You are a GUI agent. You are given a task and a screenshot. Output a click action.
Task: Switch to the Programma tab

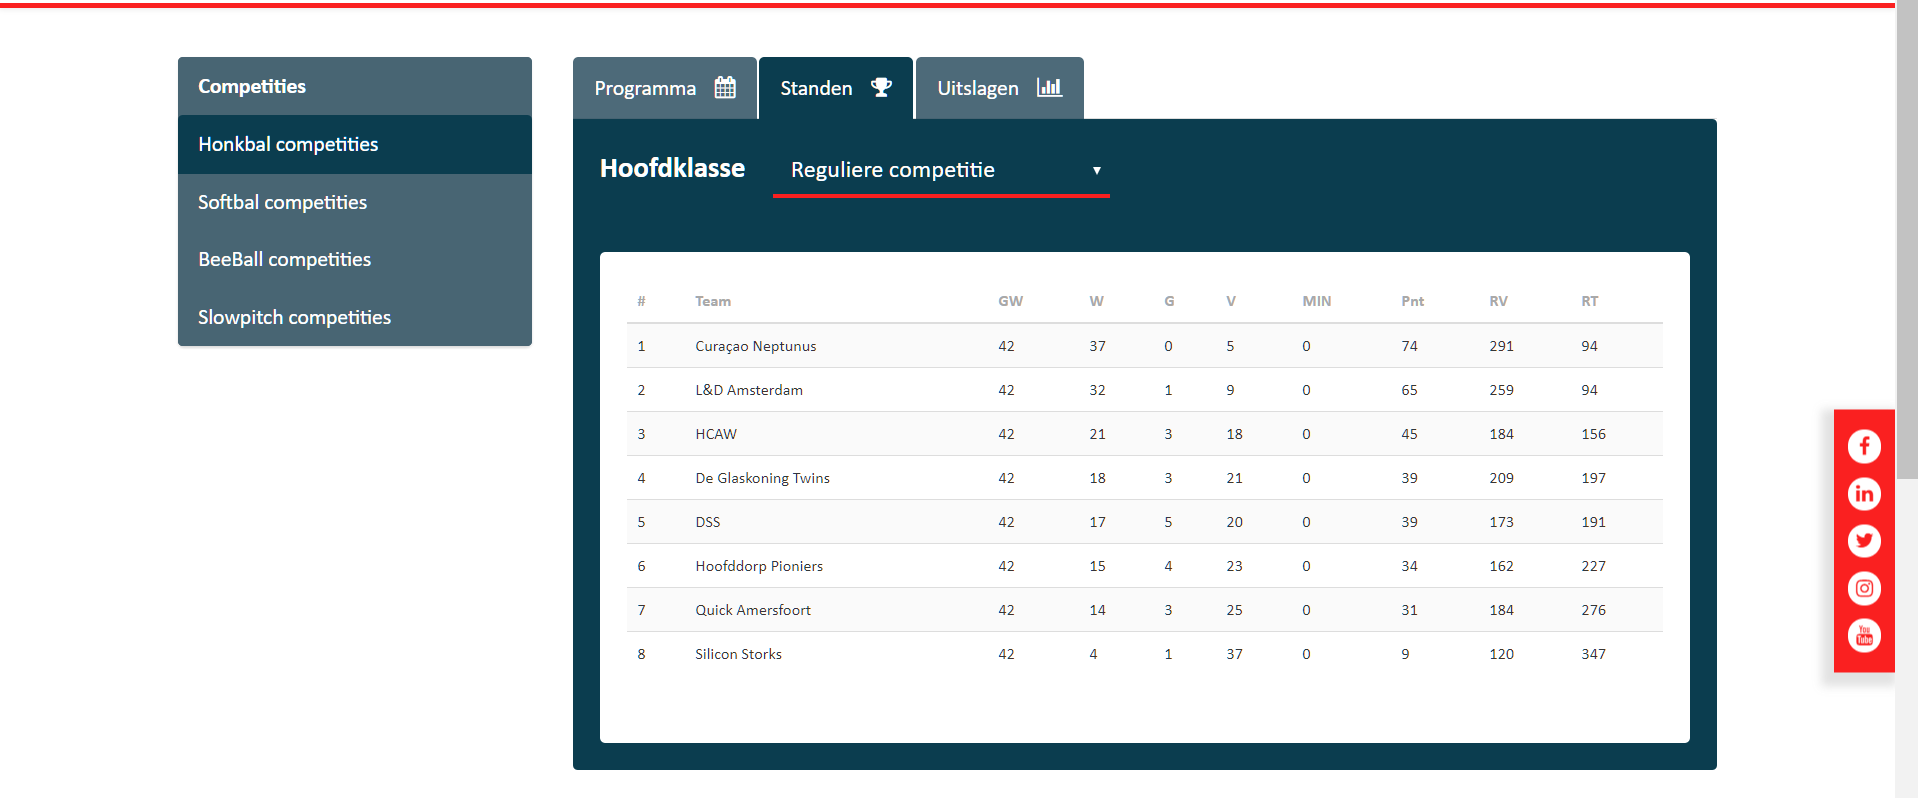(x=664, y=88)
